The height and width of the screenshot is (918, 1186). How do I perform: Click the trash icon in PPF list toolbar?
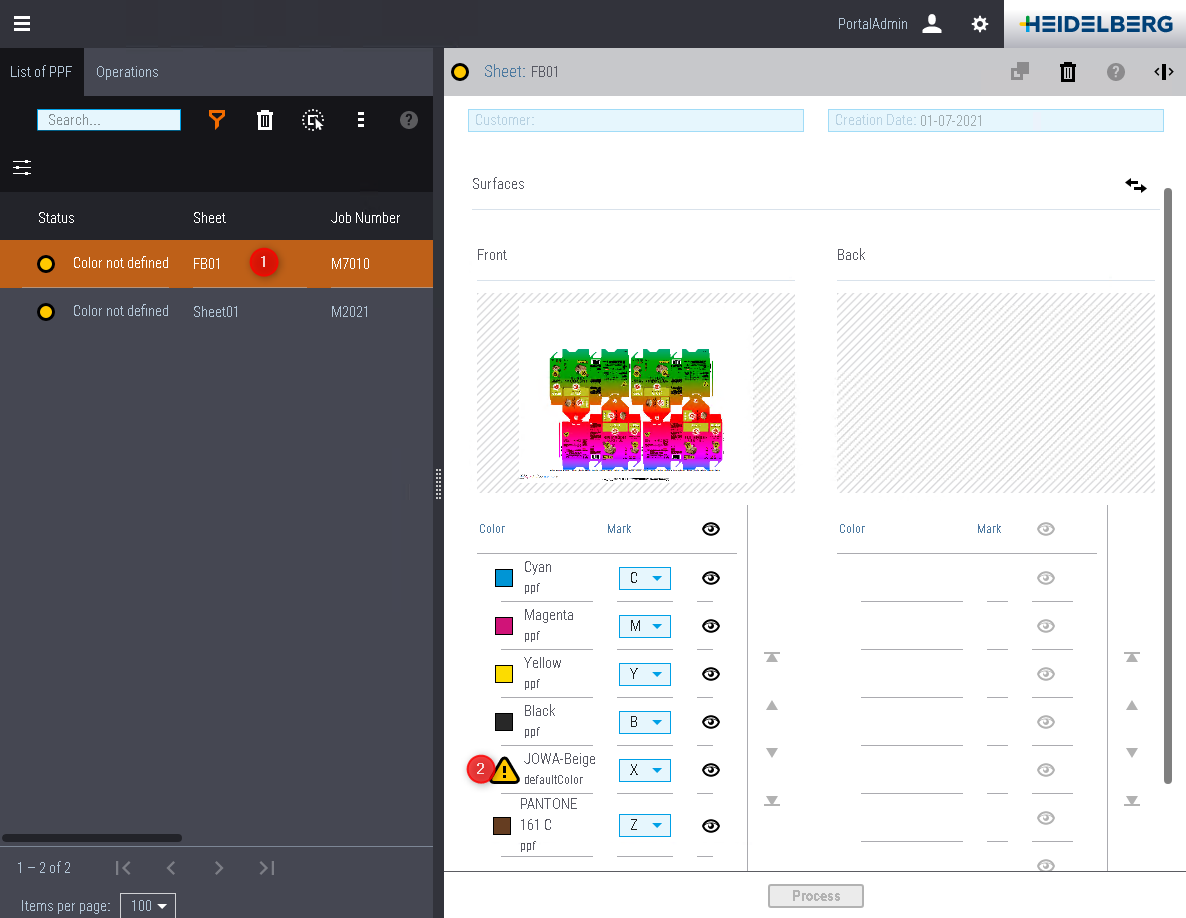pos(265,120)
